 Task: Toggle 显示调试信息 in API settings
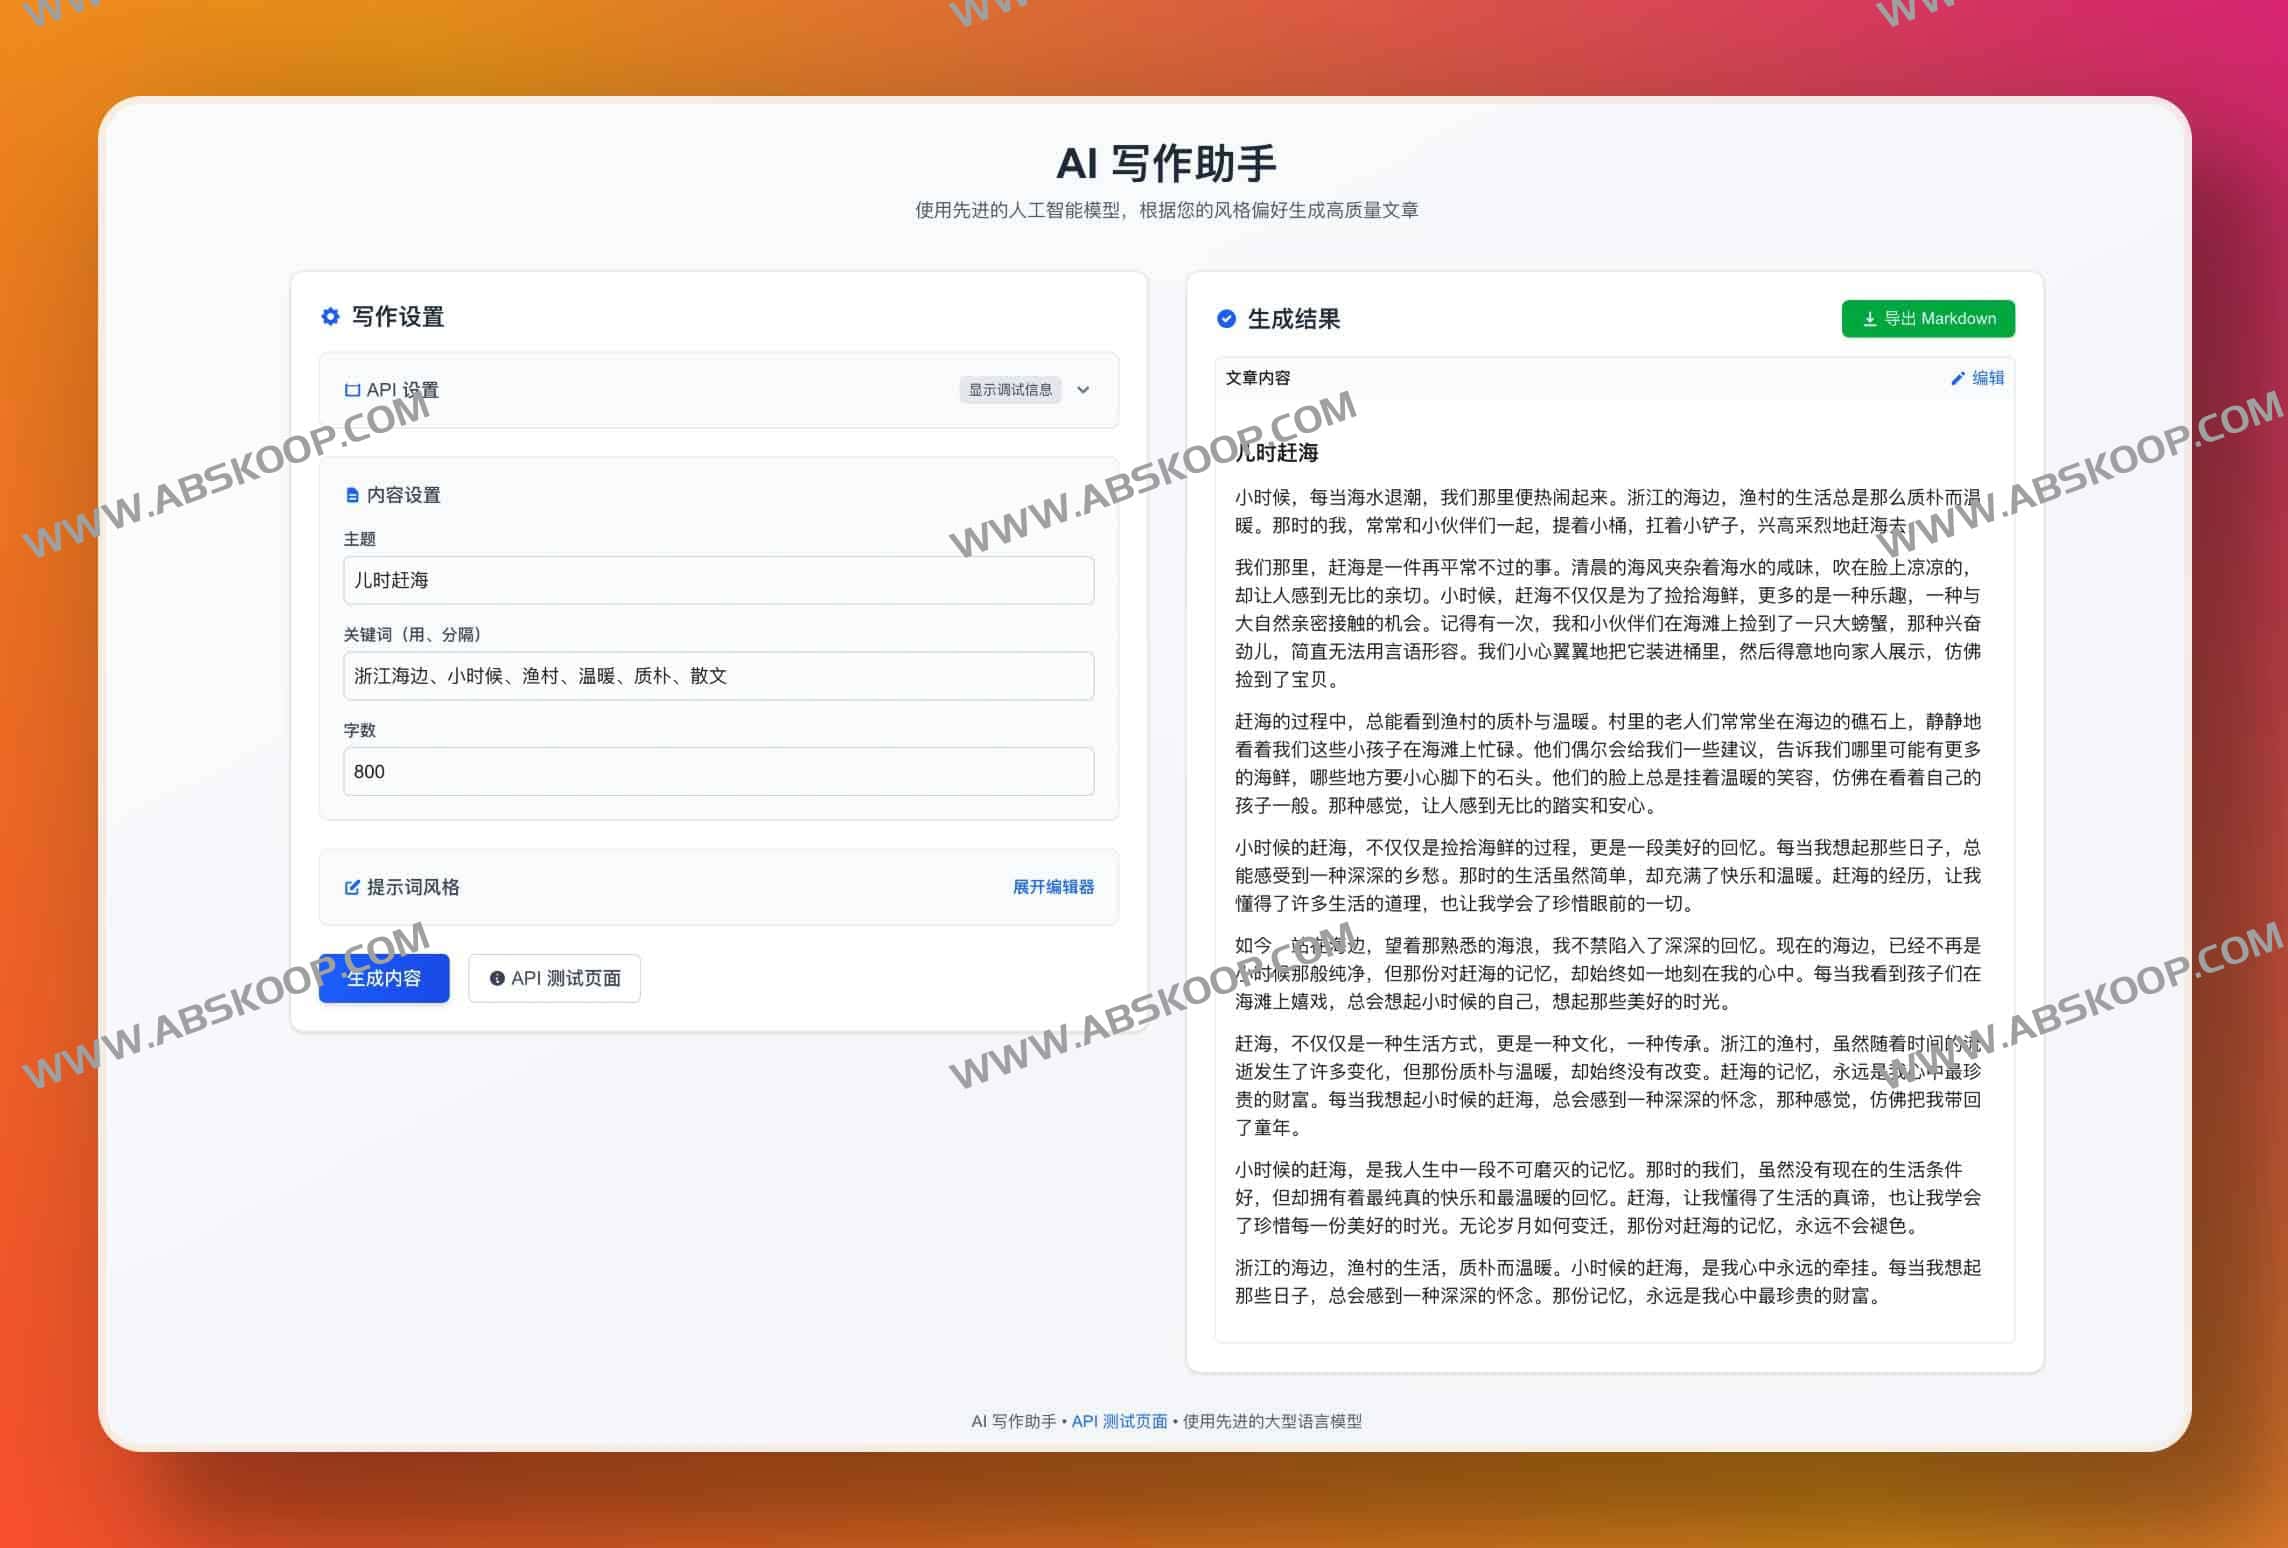(1010, 390)
